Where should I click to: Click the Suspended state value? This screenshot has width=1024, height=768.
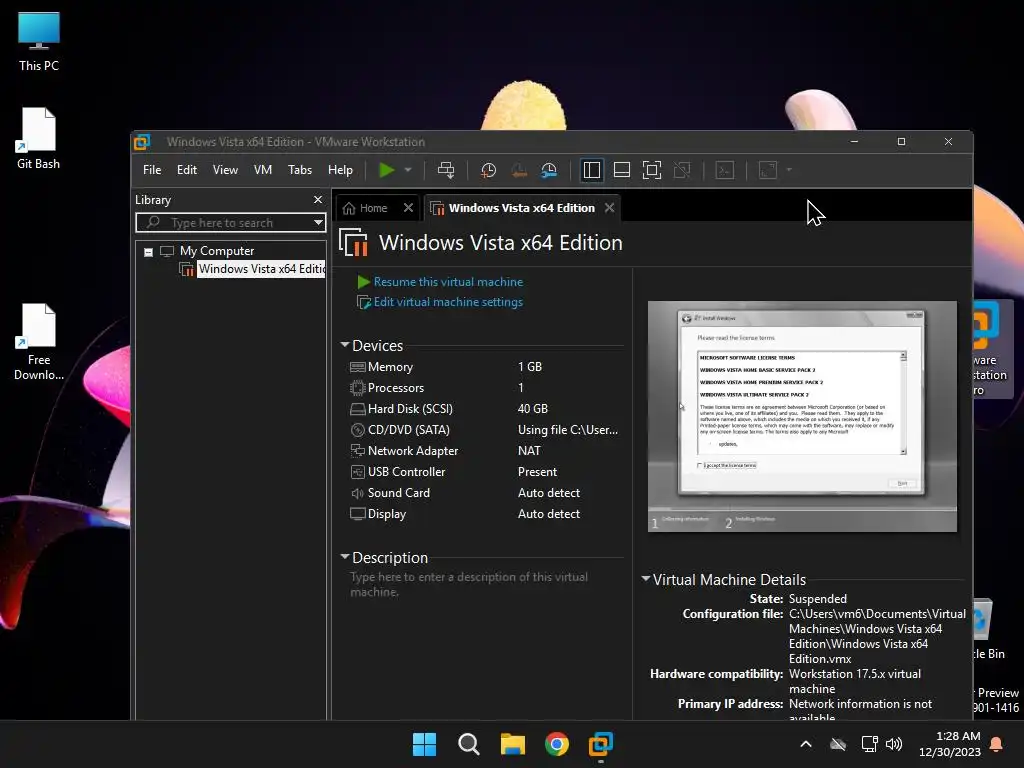pyautogui.click(x=818, y=599)
